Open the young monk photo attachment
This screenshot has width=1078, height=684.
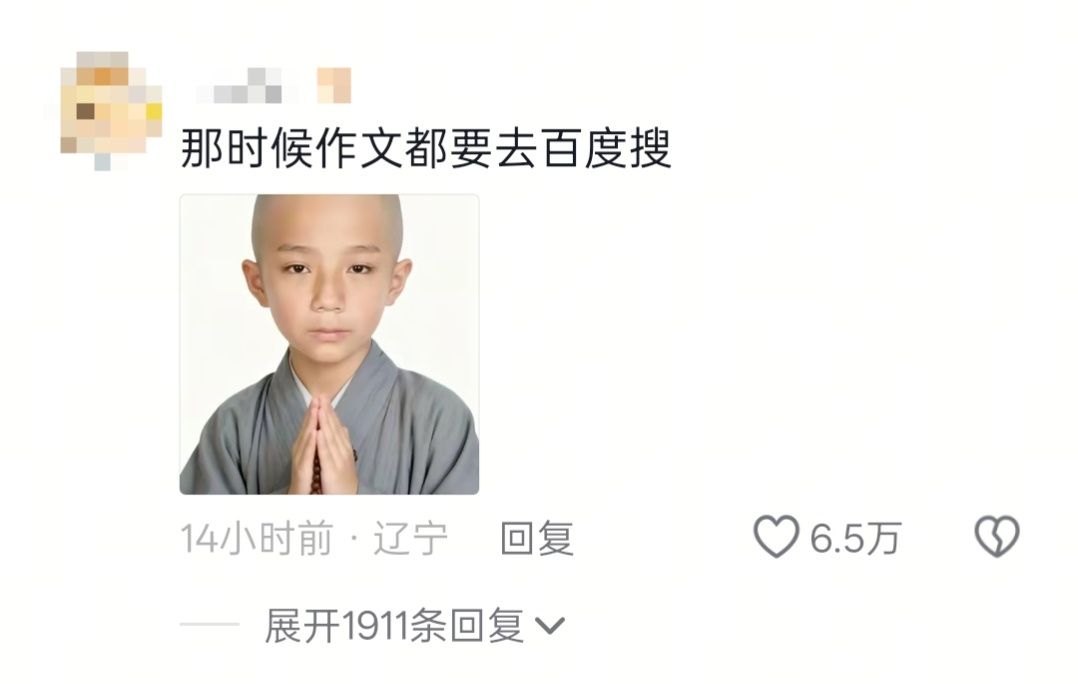[329, 344]
